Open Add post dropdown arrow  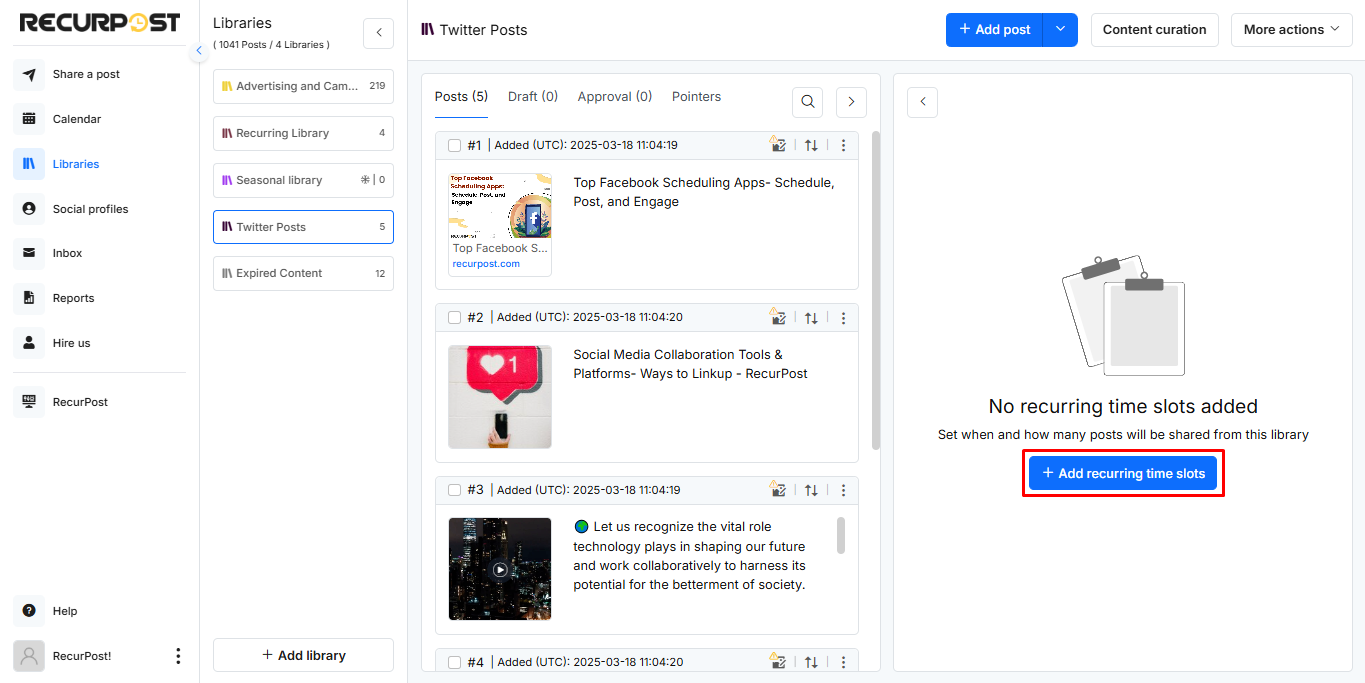[1060, 29]
